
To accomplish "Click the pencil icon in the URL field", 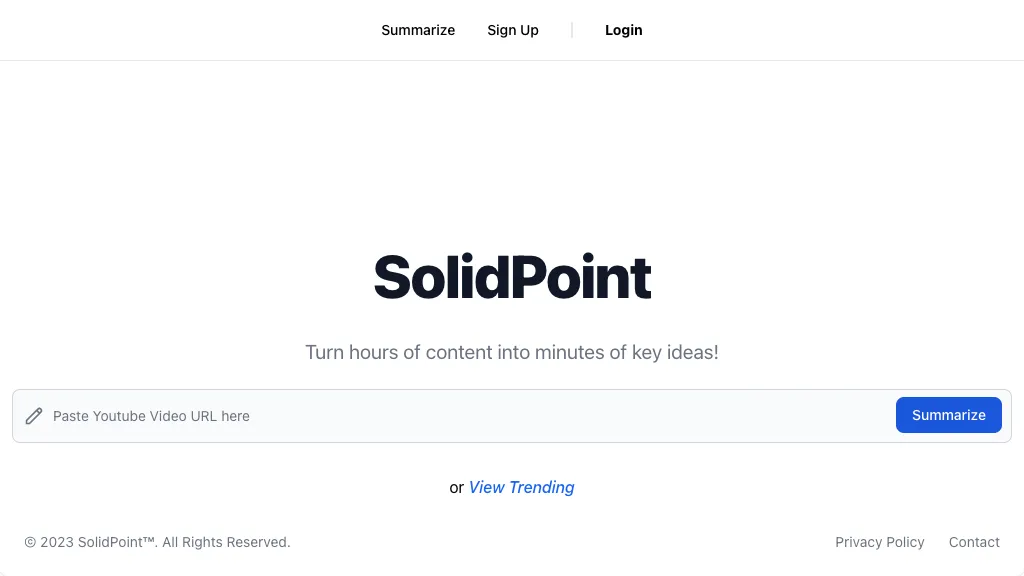I will point(34,416).
